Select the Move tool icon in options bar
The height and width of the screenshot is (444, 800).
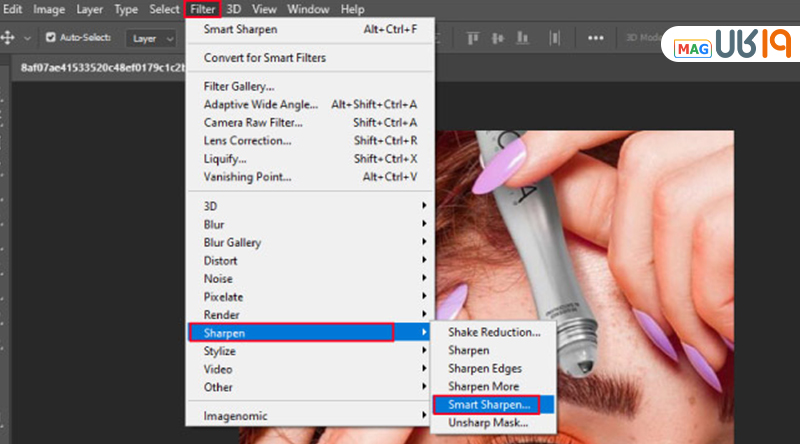[x=9, y=38]
